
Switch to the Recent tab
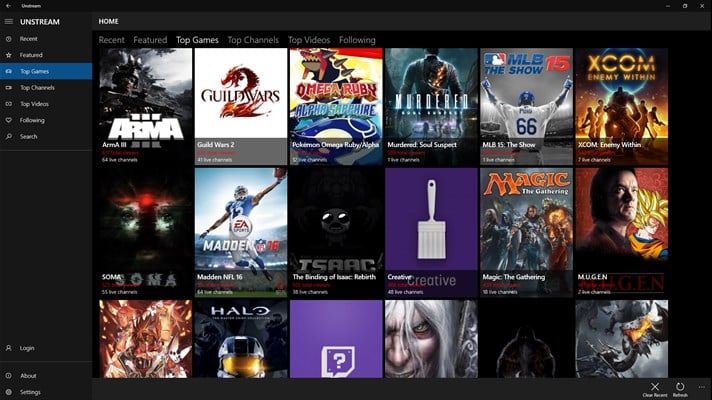(x=111, y=40)
